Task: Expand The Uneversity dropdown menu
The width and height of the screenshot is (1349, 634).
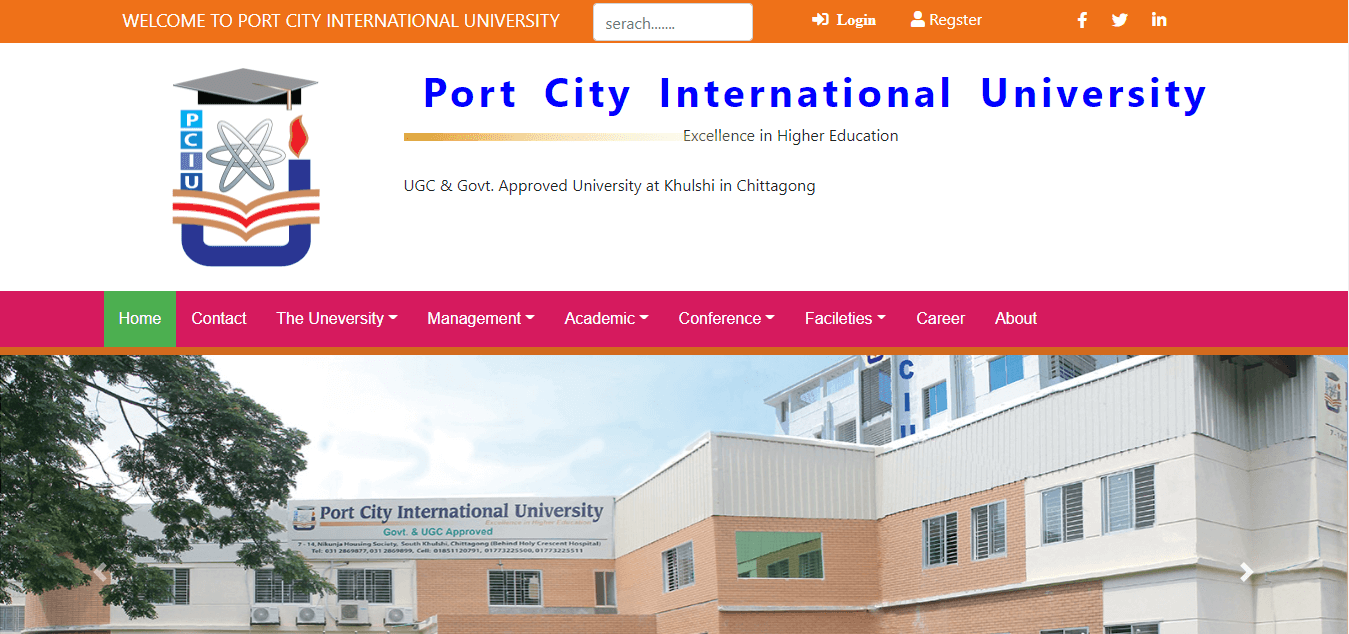Action: pos(336,319)
